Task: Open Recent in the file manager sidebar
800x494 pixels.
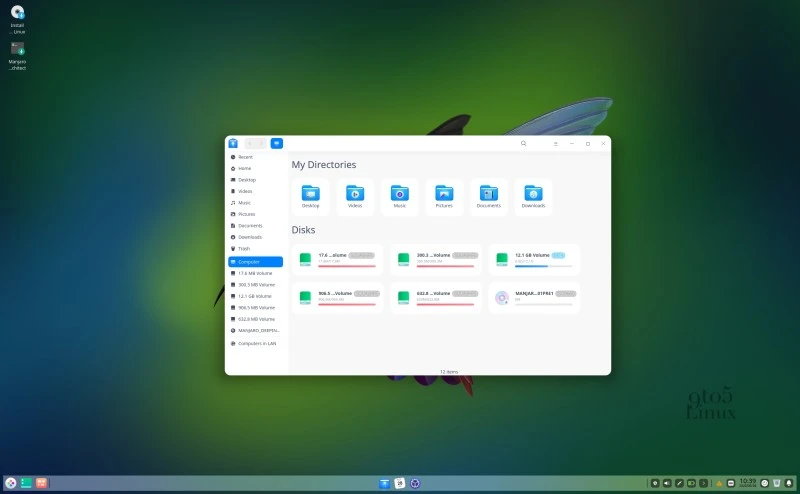Action: click(x=255, y=157)
